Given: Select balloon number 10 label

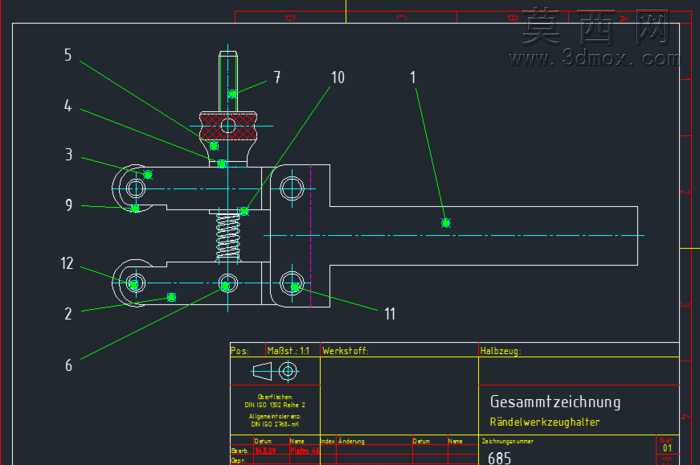Looking at the screenshot, I should coord(338,78).
